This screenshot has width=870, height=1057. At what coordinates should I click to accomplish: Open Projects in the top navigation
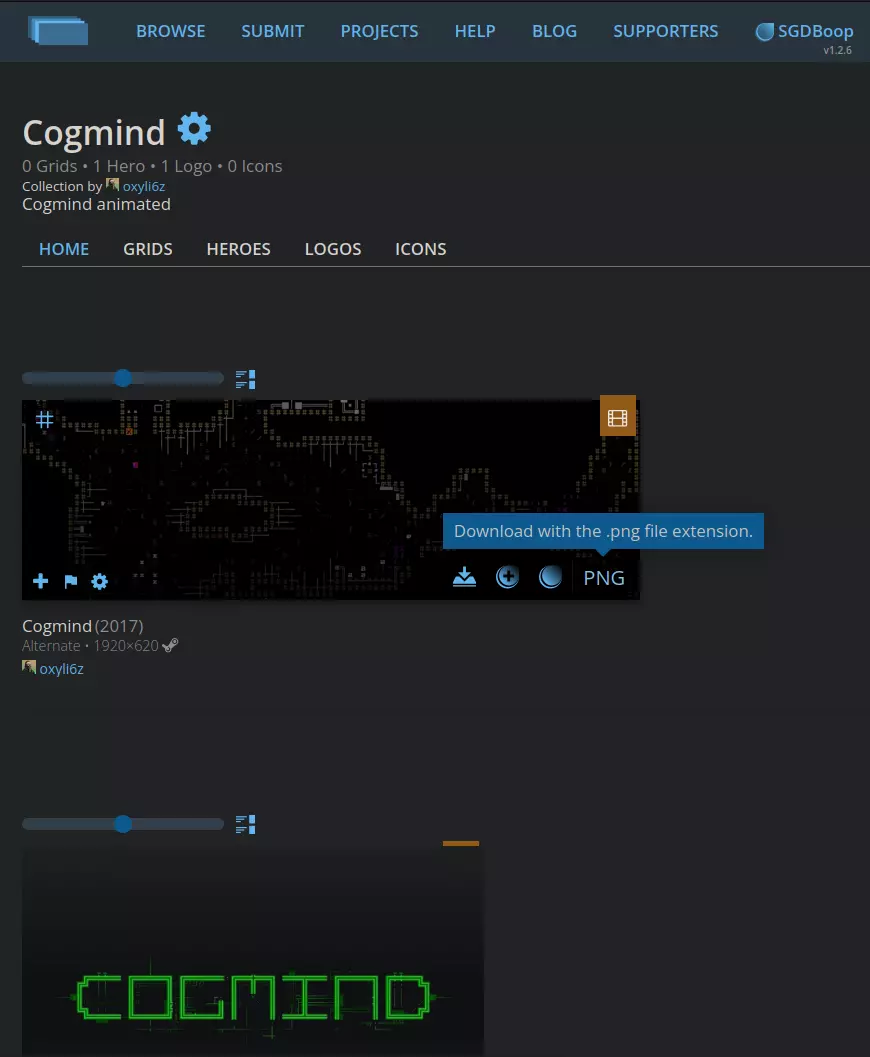(x=379, y=31)
